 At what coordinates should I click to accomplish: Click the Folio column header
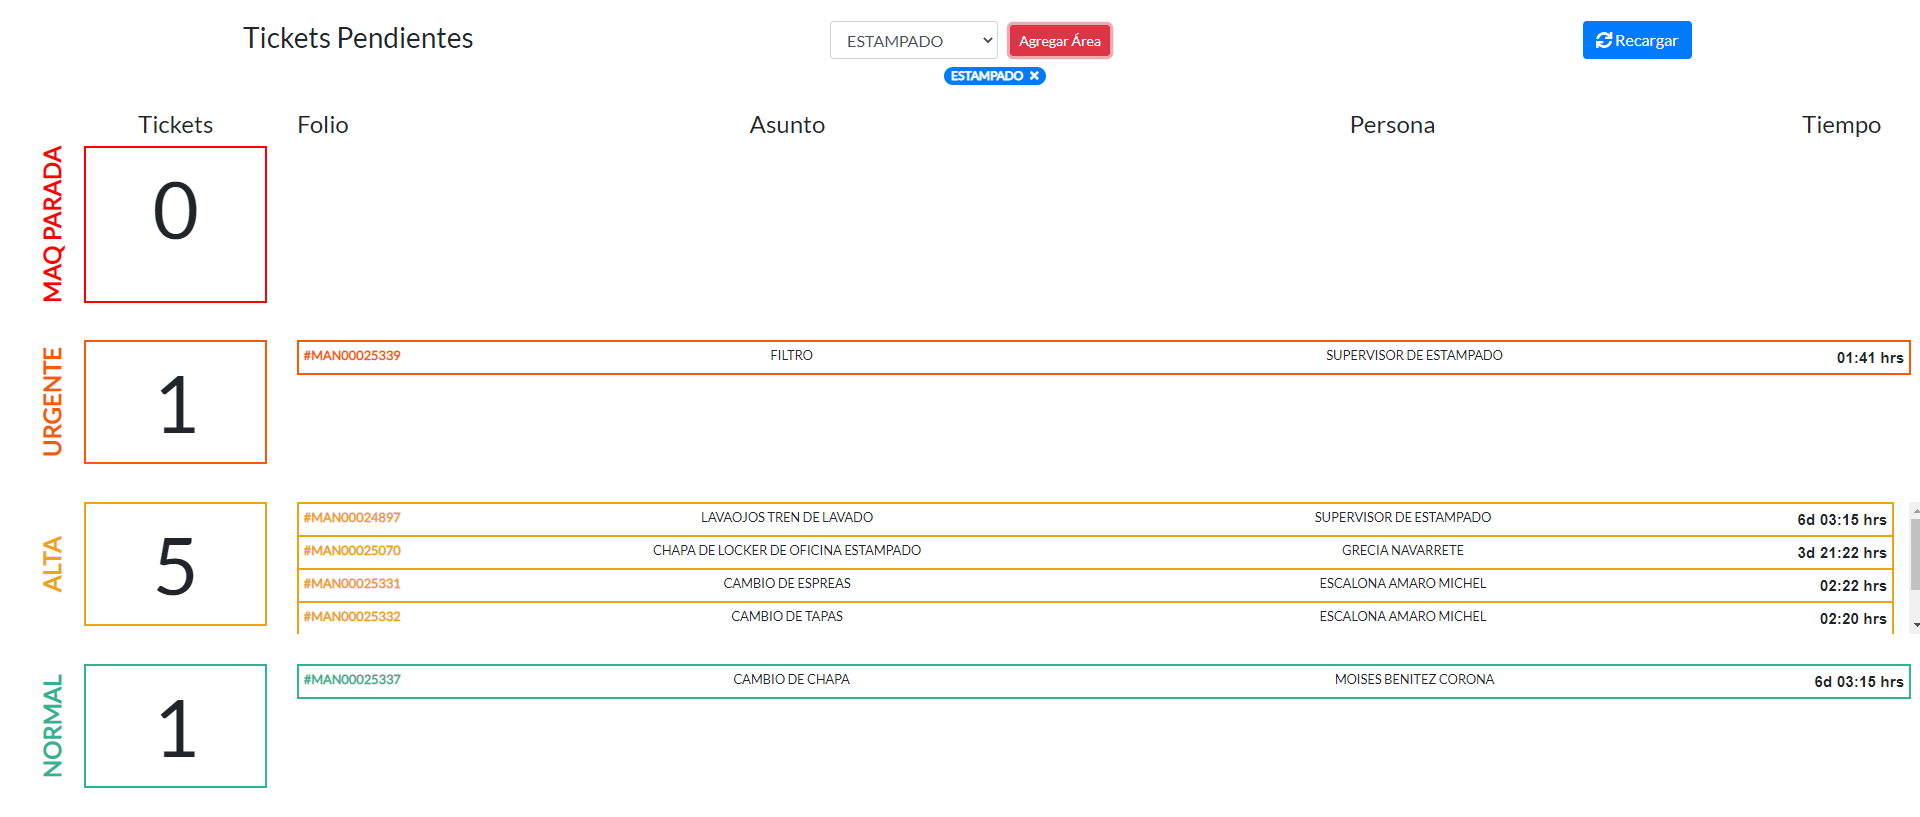323,125
